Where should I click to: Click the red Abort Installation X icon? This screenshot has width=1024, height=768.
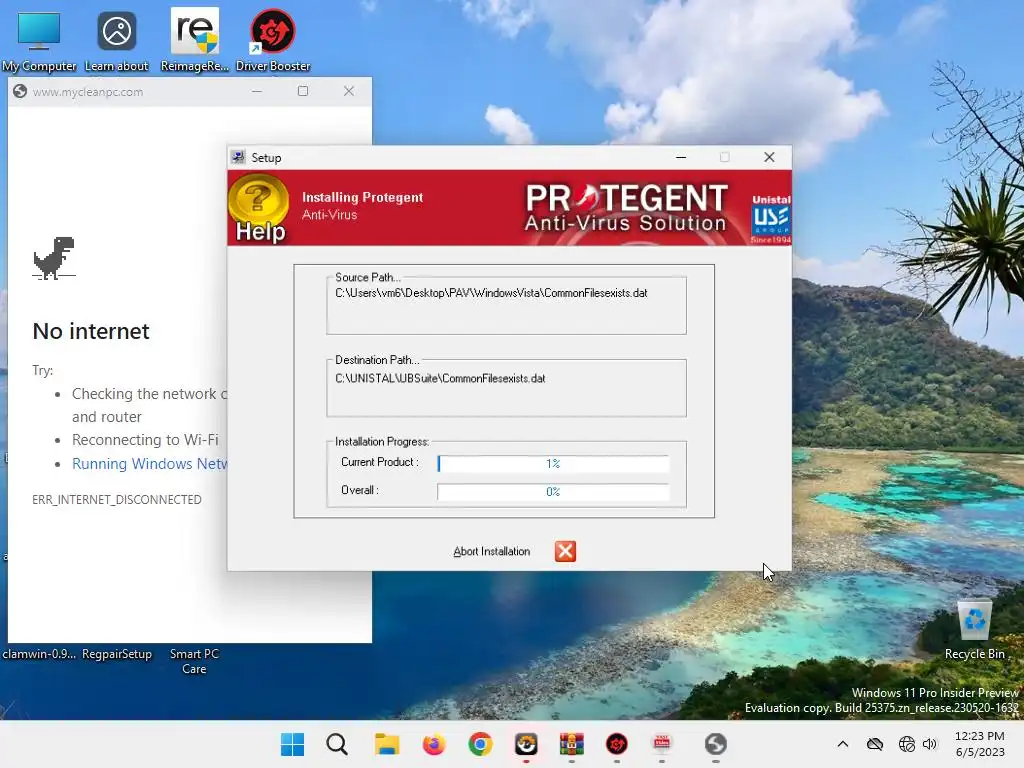pos(565,551)
